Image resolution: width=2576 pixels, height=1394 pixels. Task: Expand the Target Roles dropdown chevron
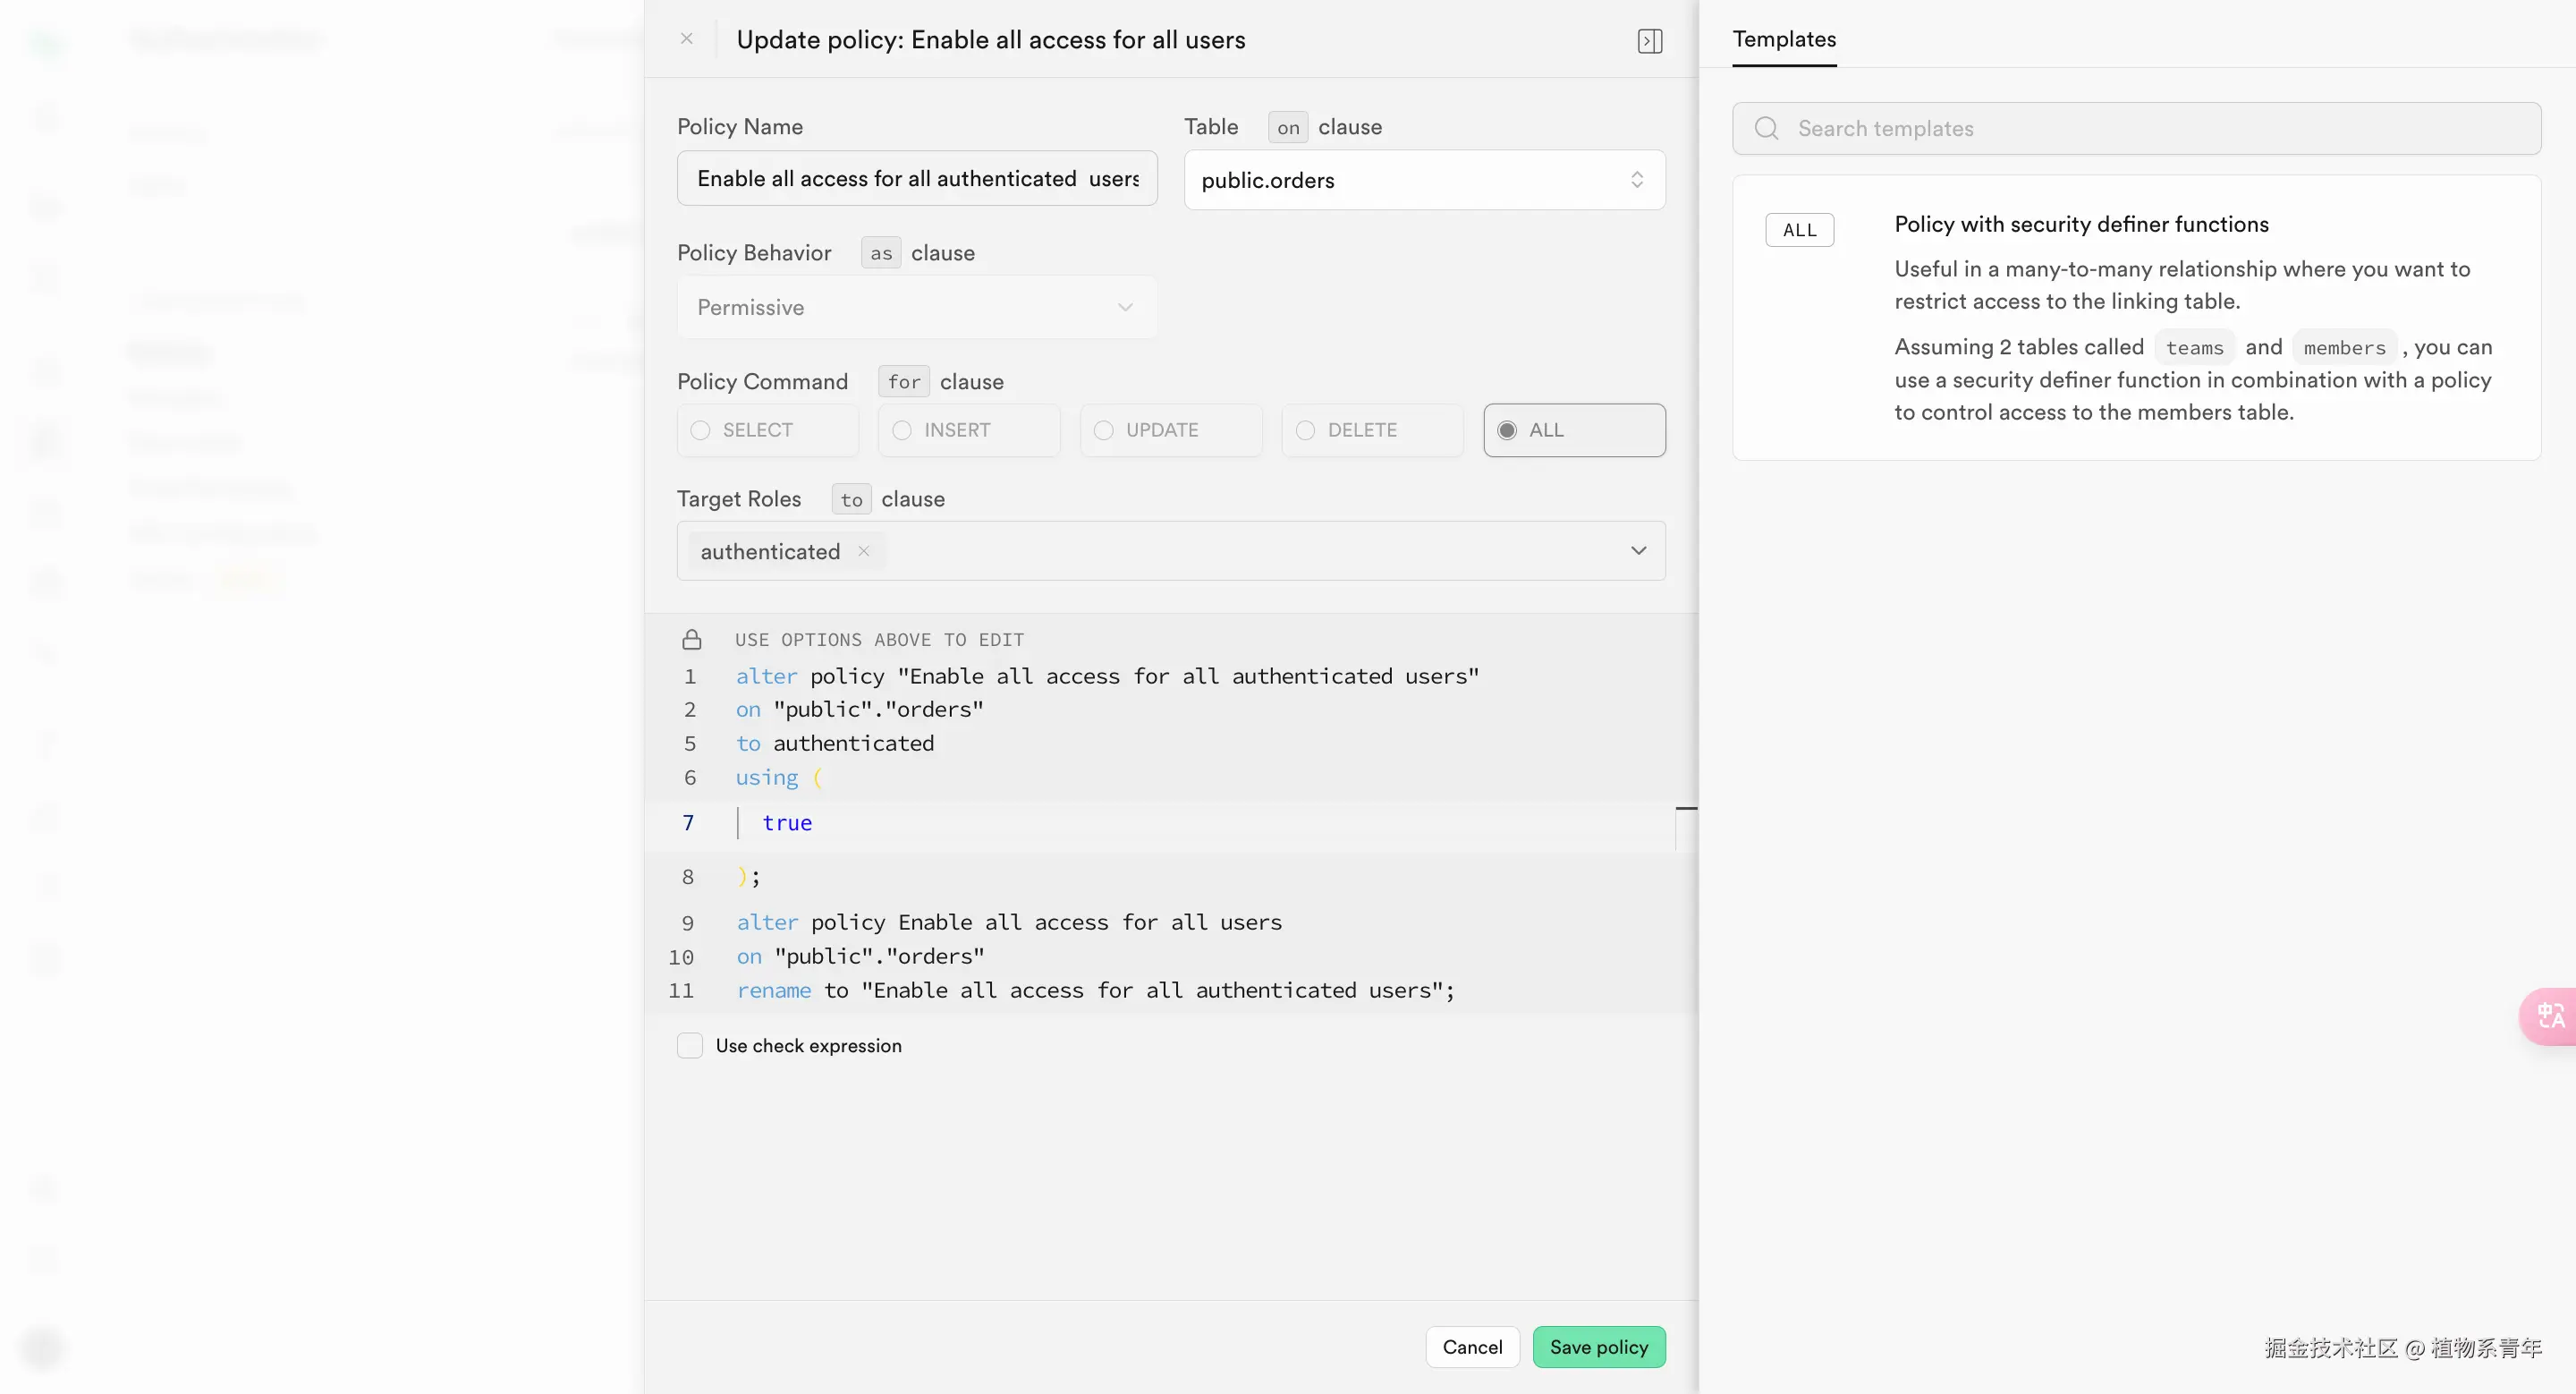coord(1638,551)
